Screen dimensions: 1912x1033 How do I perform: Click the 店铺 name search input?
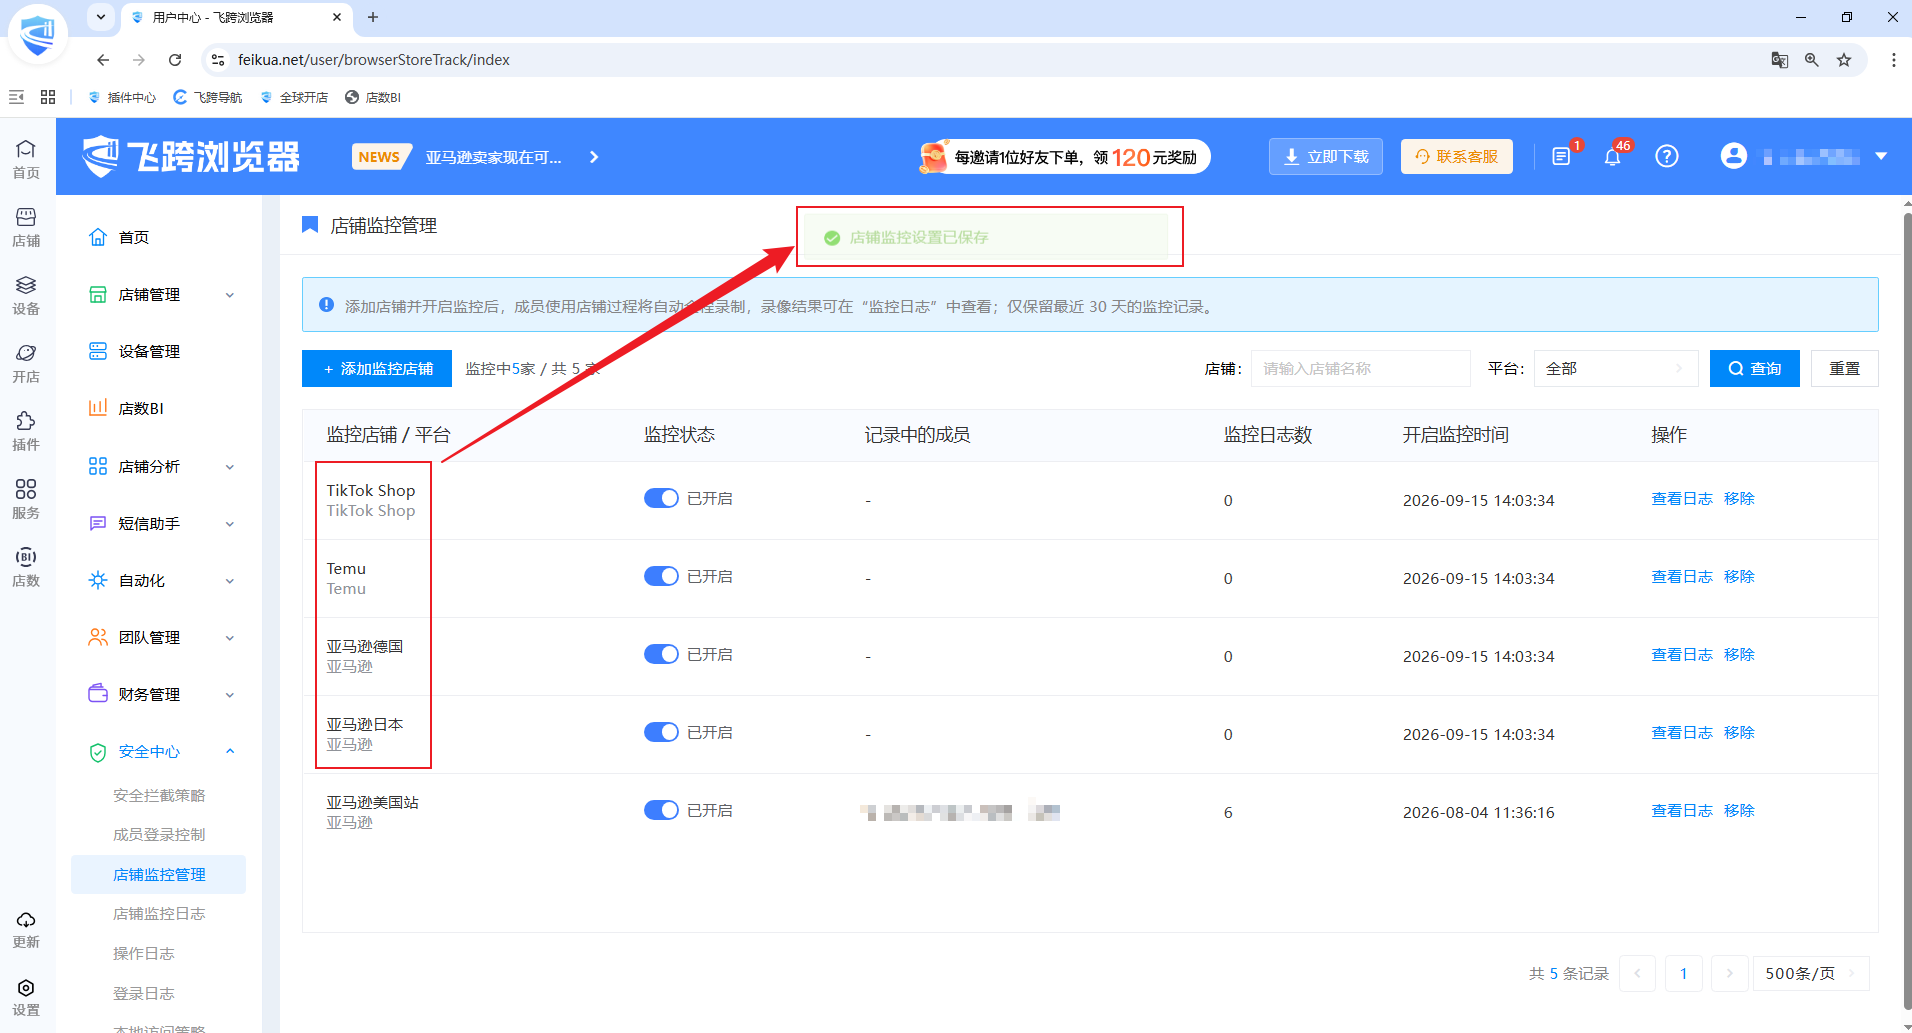click(1361, 368)
